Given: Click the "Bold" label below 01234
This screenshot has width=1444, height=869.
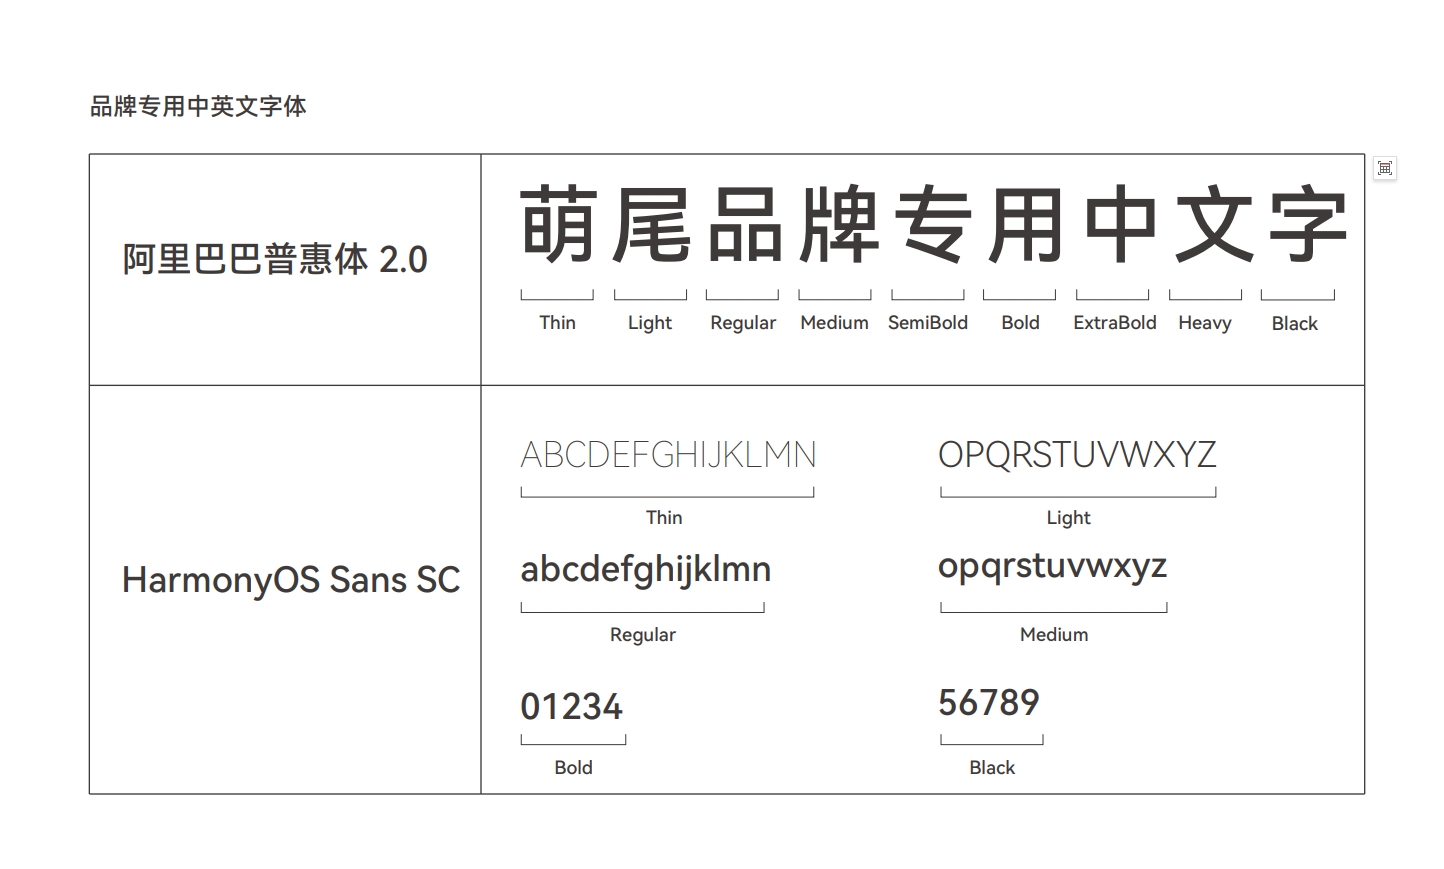Looking at the screenshot, I should tap(573, 767).
